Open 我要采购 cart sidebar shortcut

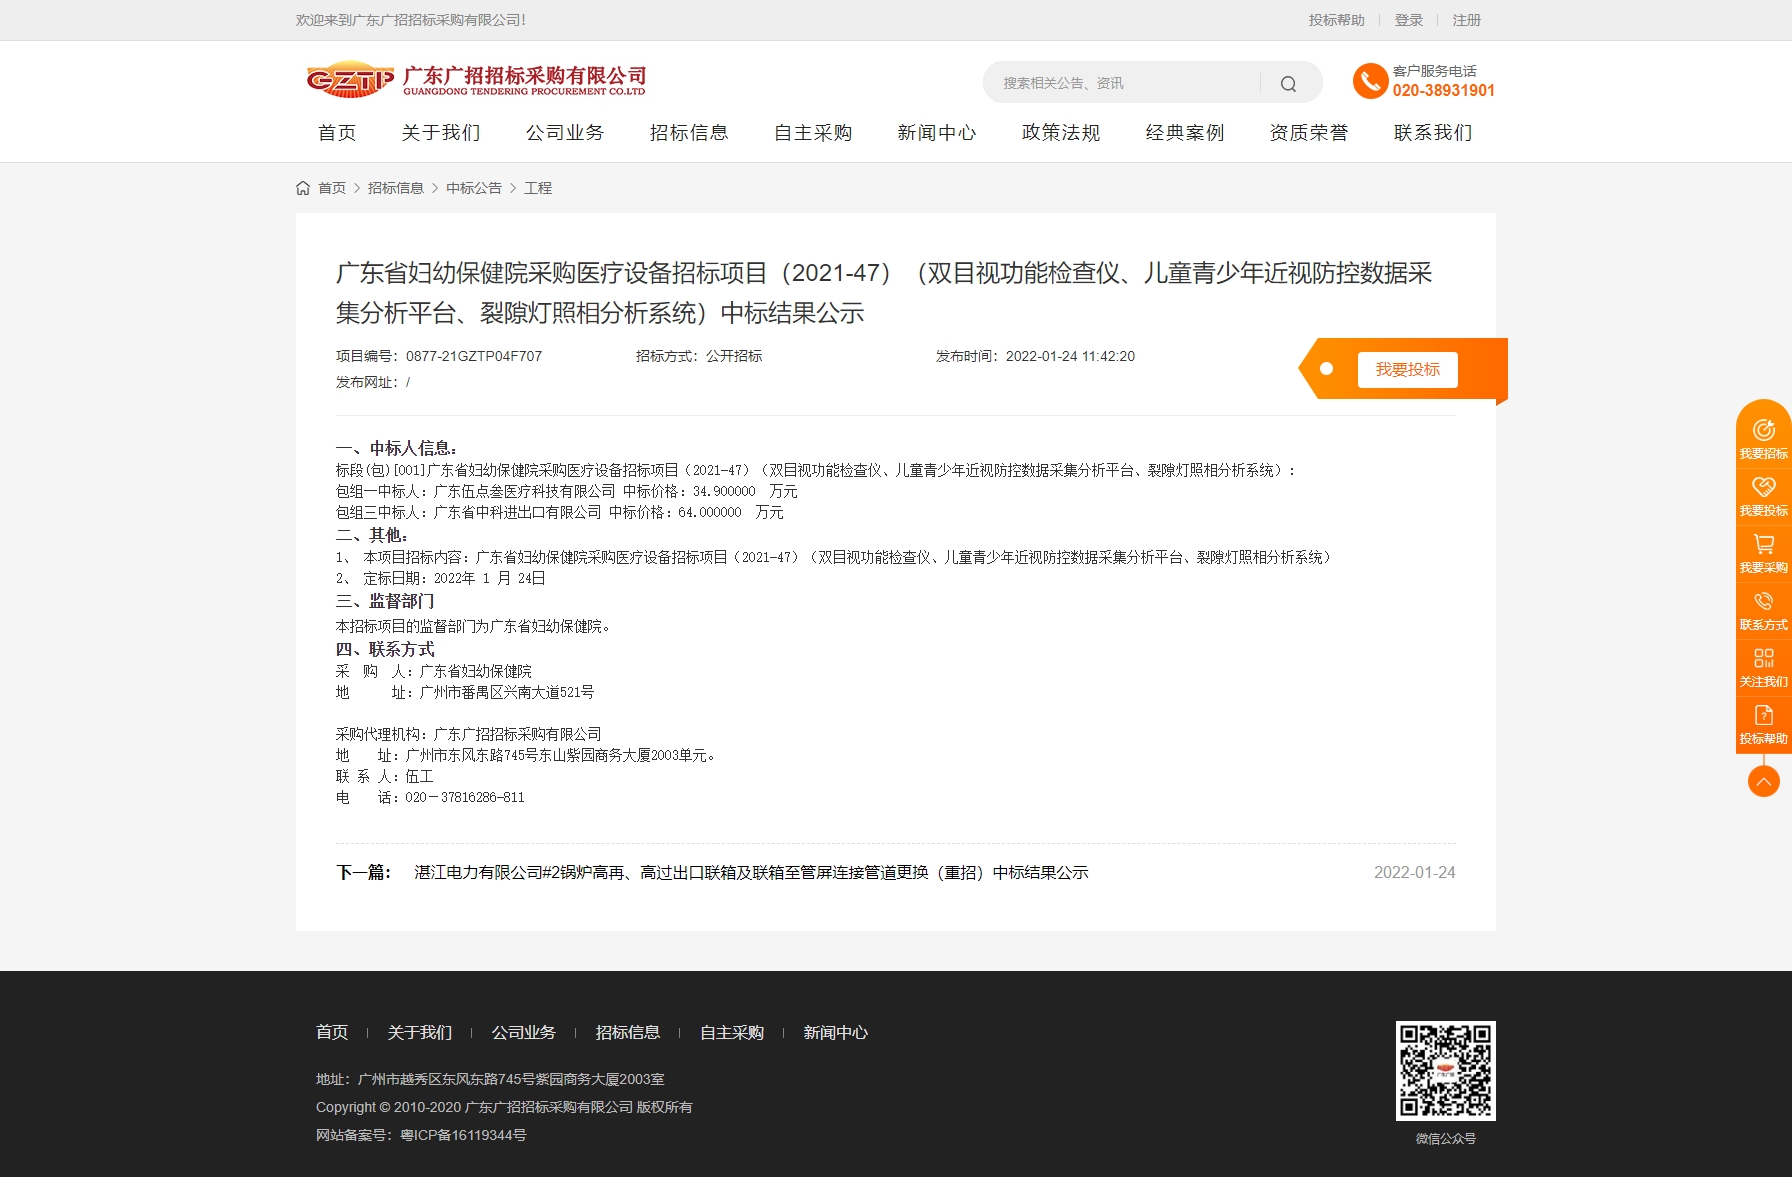tap(1763, 553)
